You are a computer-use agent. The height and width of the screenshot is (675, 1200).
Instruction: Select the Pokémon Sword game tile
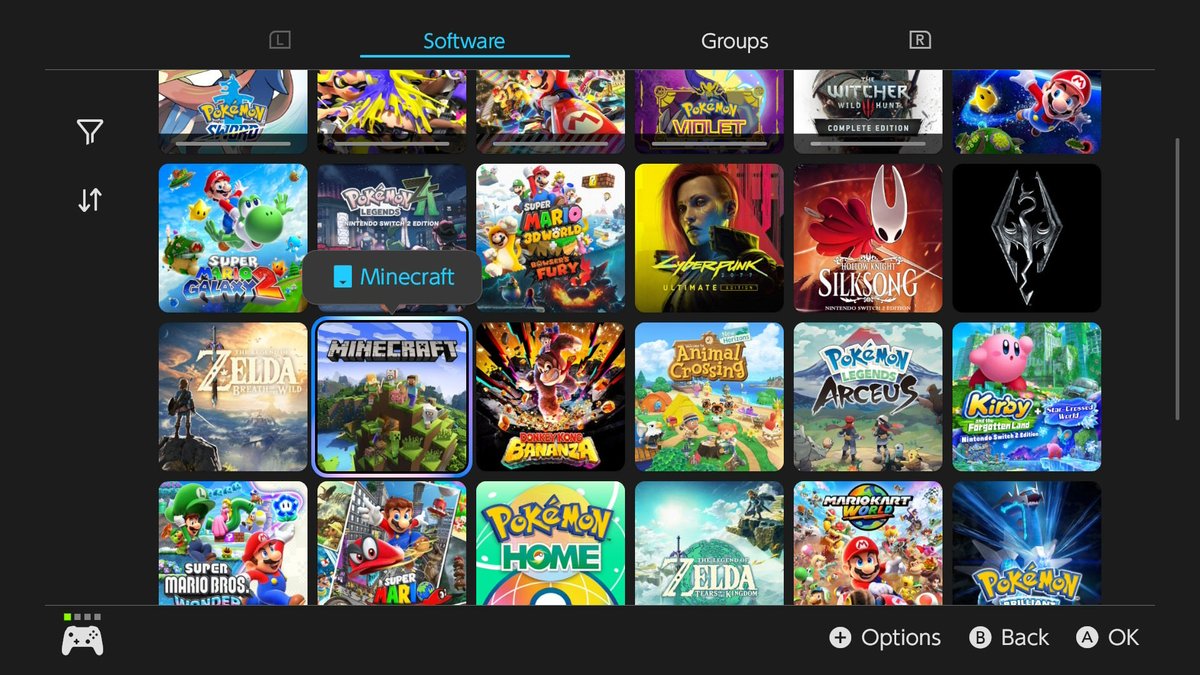[x=233, y=112]
